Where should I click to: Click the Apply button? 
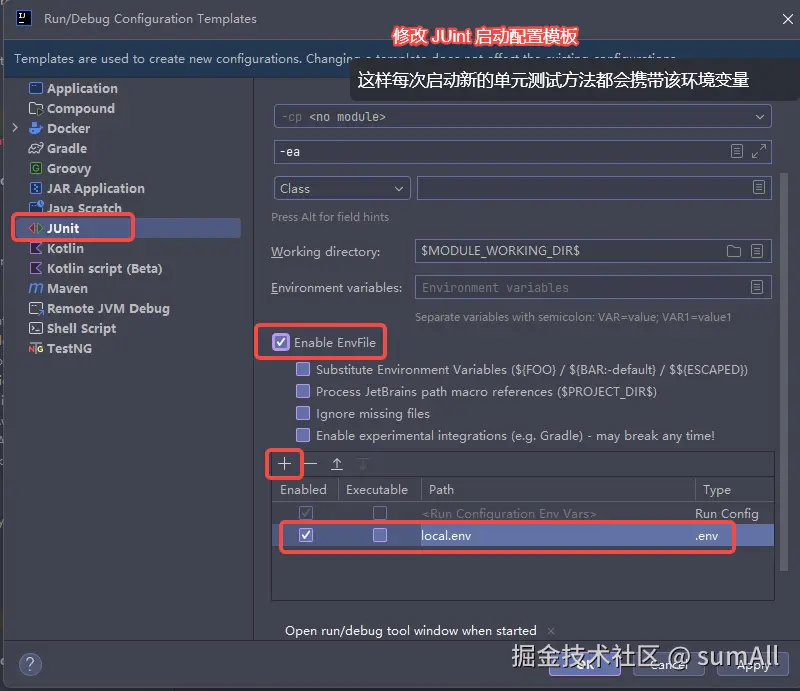click(x=753, y=665)
